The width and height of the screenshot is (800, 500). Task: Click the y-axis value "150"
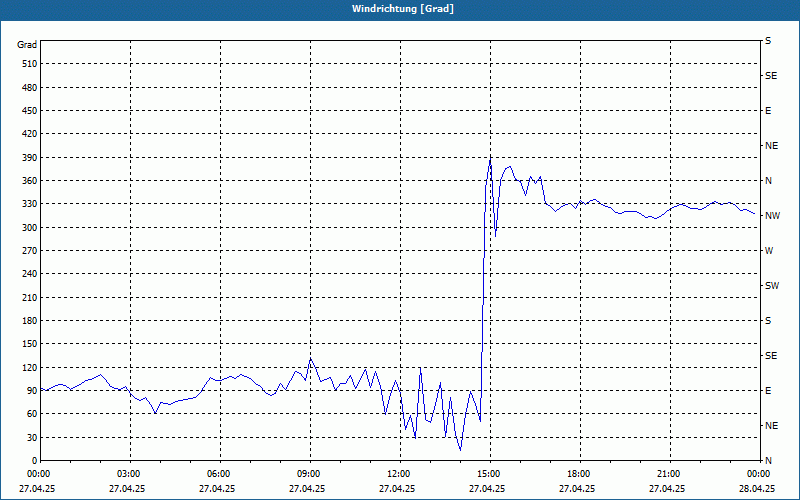pyautogui.click(x=30, y=344)
